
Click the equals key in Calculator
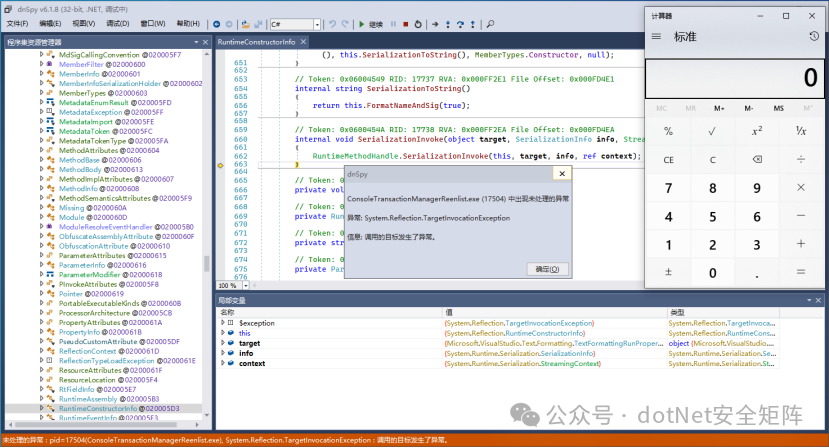[801, 272]
